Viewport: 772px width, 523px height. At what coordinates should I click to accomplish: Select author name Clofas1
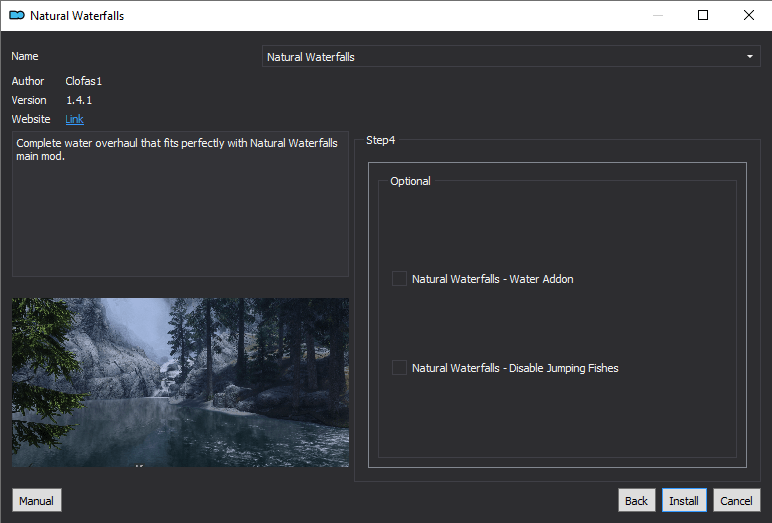(x=84, y=81)
